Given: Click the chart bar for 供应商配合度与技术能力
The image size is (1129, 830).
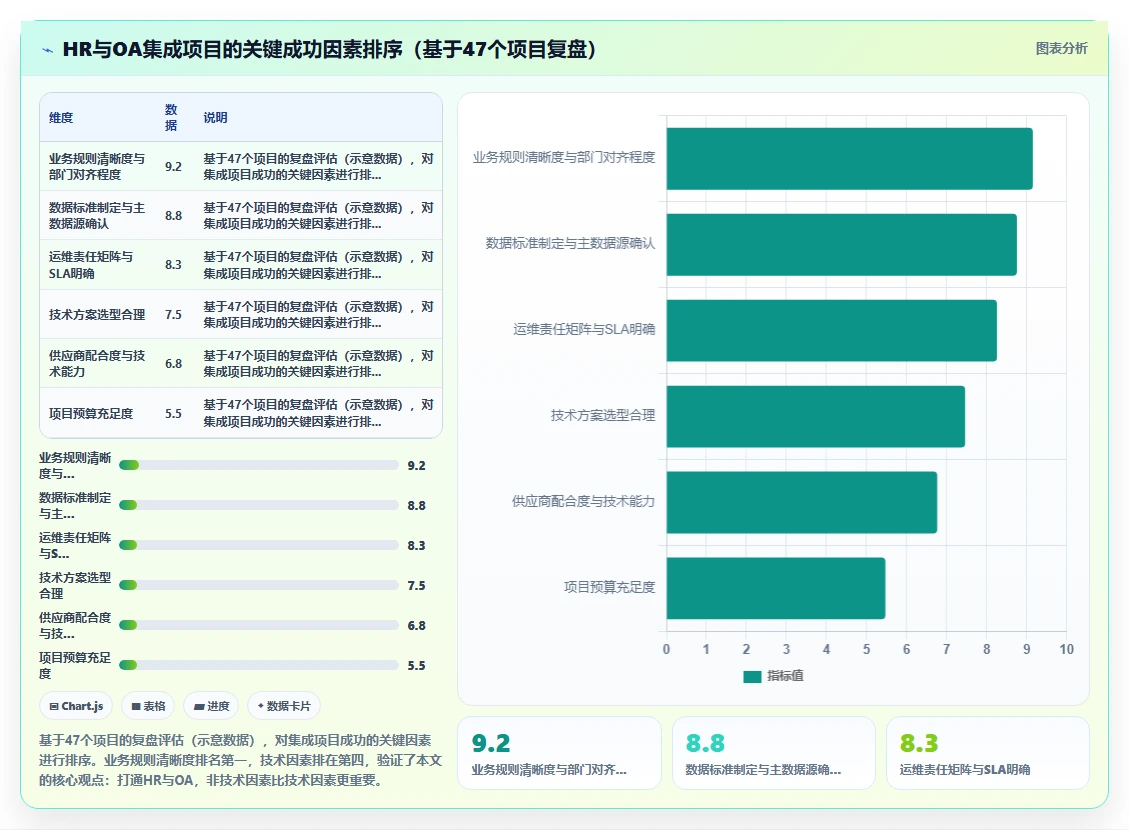Looking at the screenshot, I should pos(802,502).
